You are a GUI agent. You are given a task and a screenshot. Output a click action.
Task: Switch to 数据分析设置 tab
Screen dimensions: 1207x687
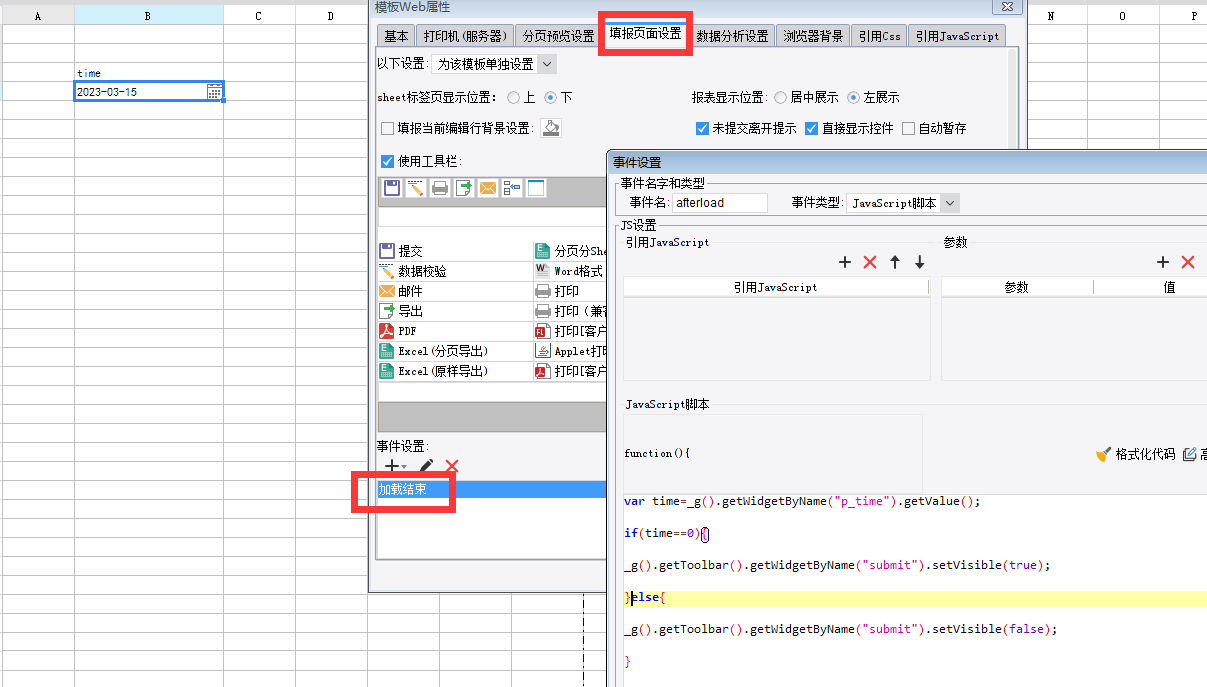[x=733, y=36]
